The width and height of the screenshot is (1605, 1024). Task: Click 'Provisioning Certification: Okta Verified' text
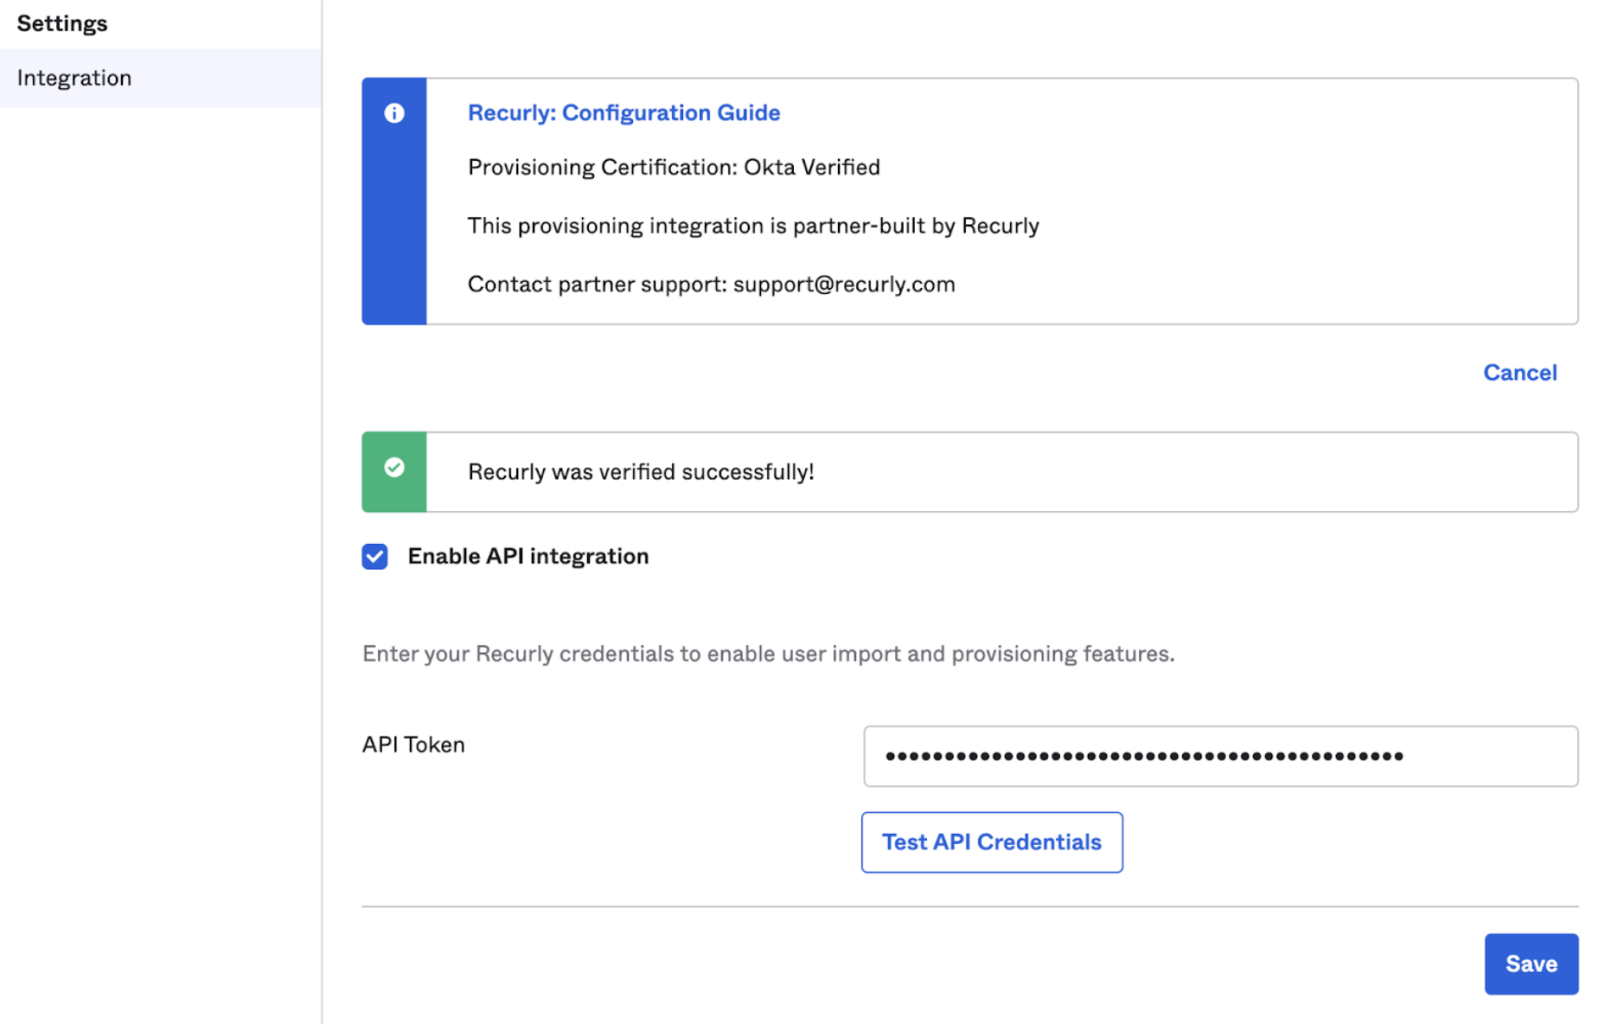(674, 168)
